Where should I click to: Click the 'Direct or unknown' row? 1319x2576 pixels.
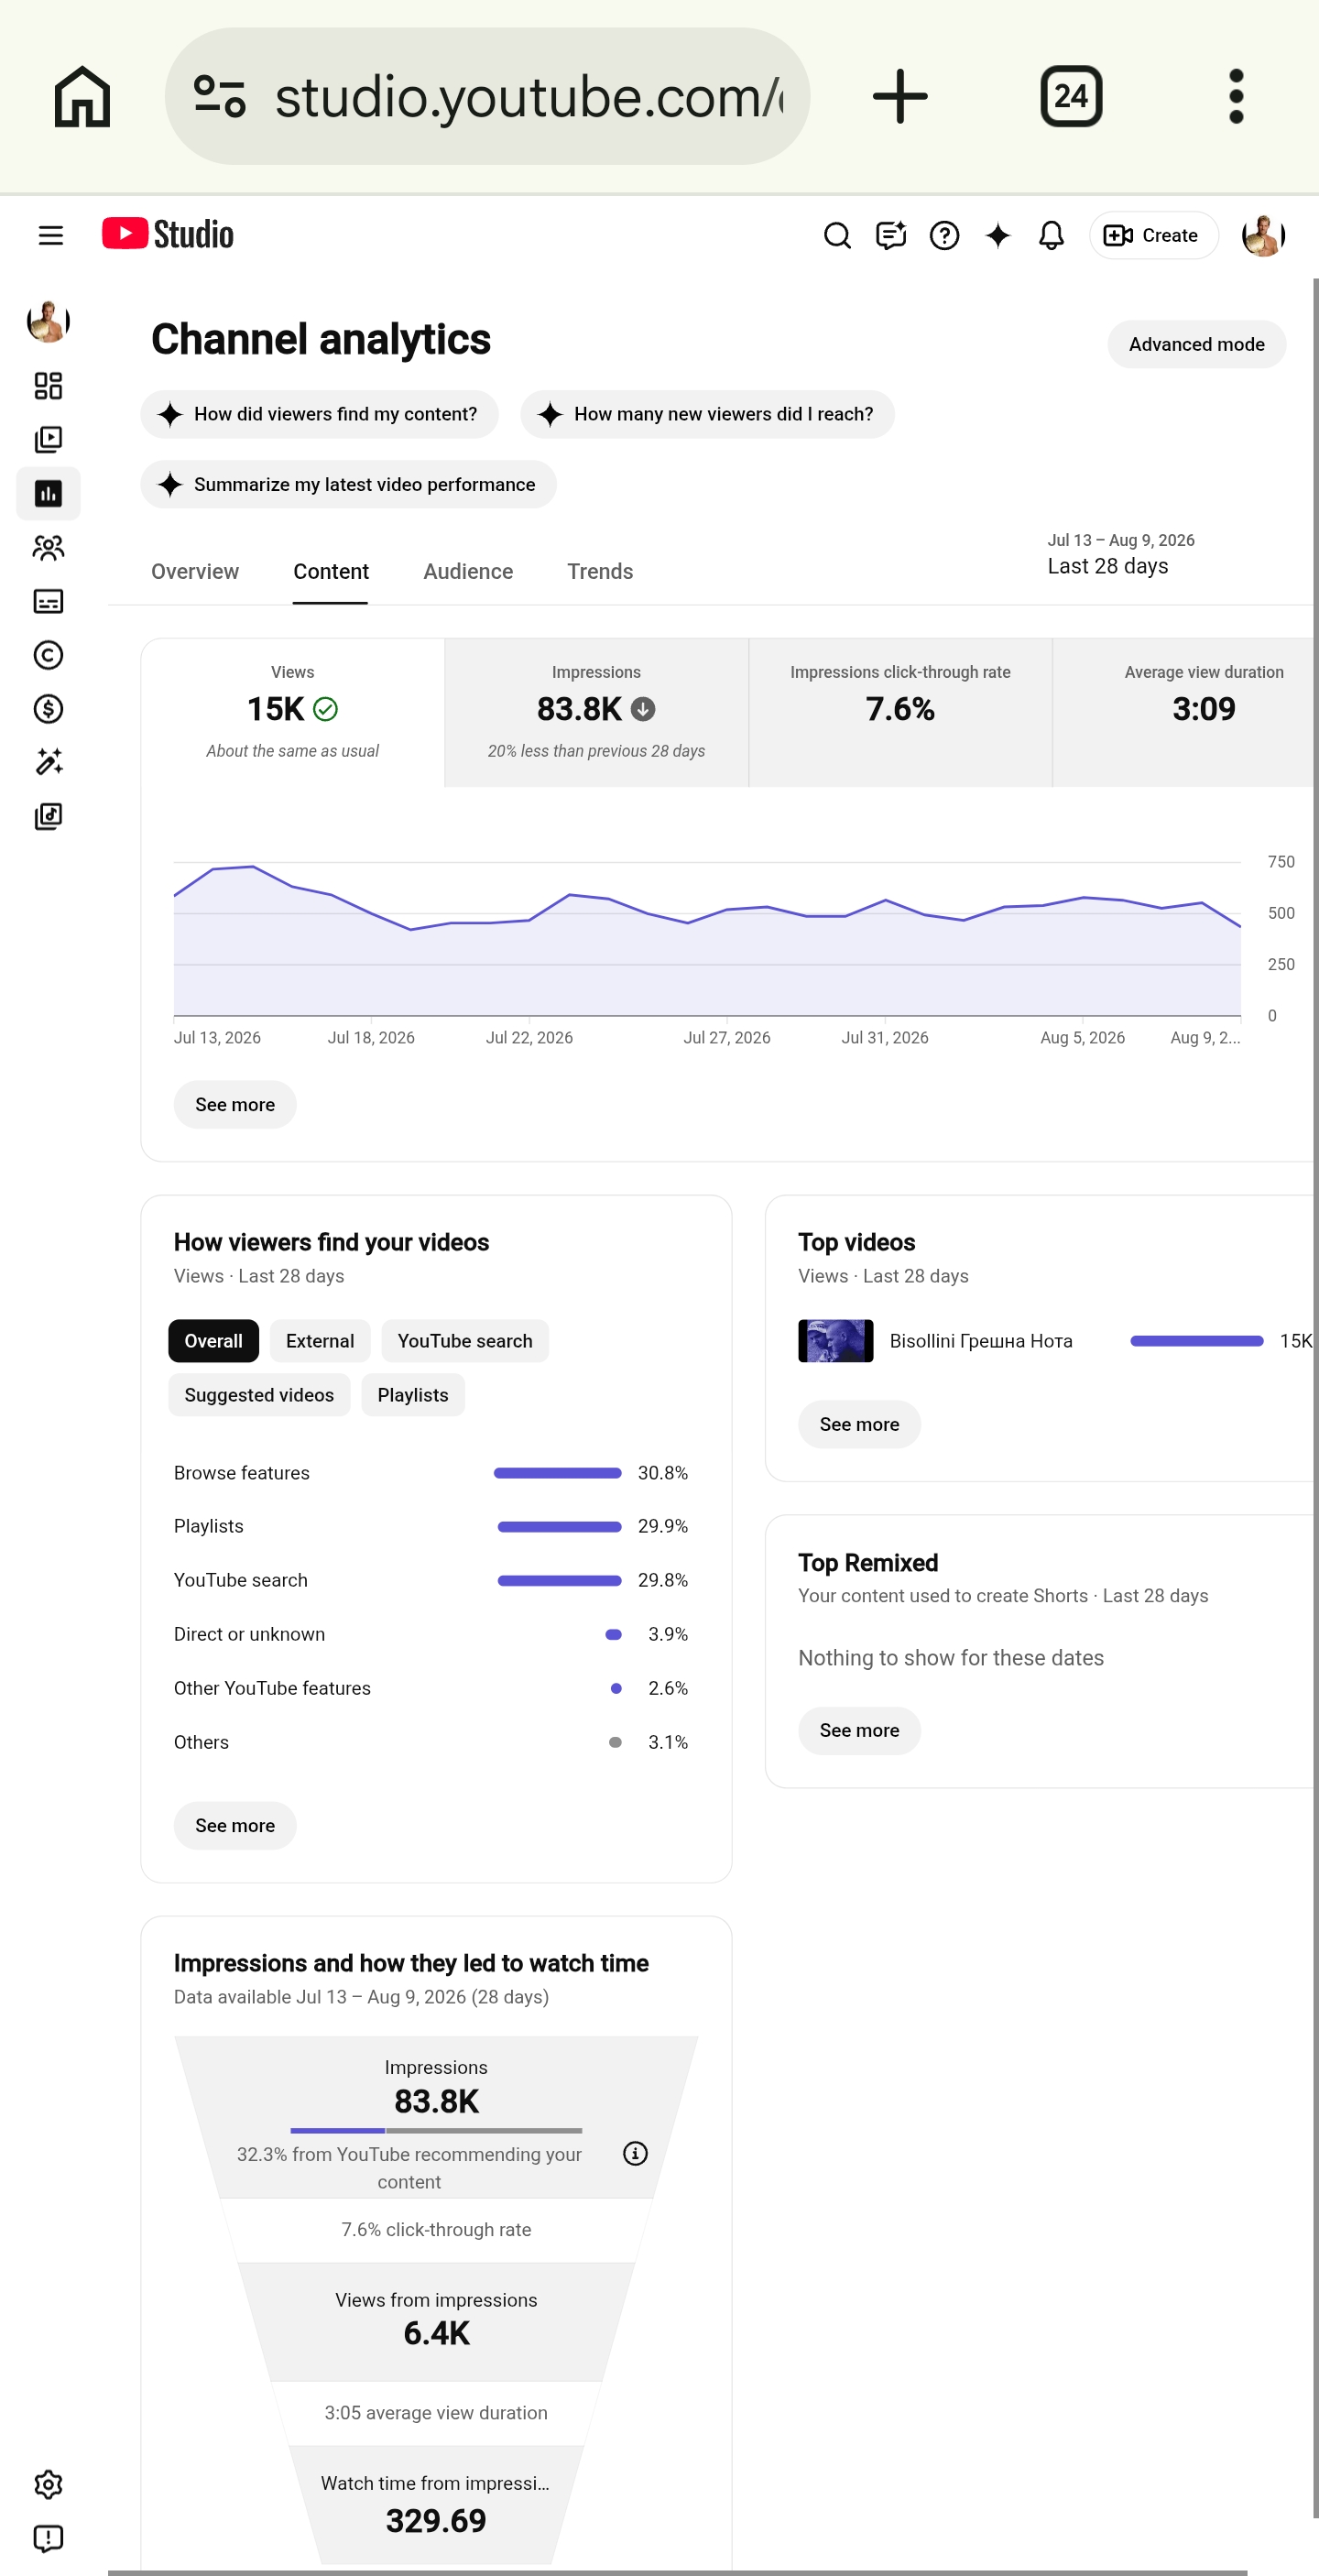(431, 1634)
